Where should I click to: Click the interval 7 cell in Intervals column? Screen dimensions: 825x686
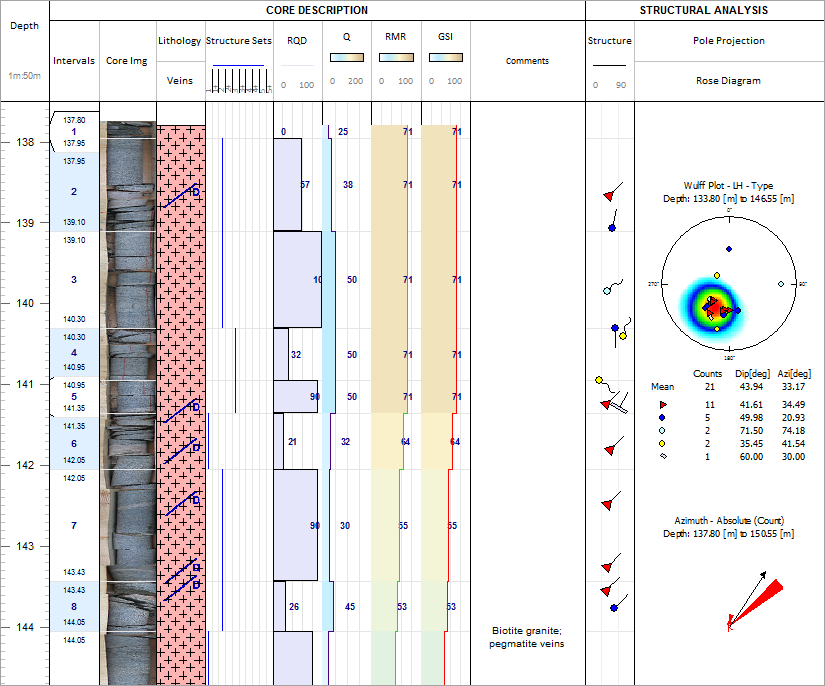[x=73, y=524]
